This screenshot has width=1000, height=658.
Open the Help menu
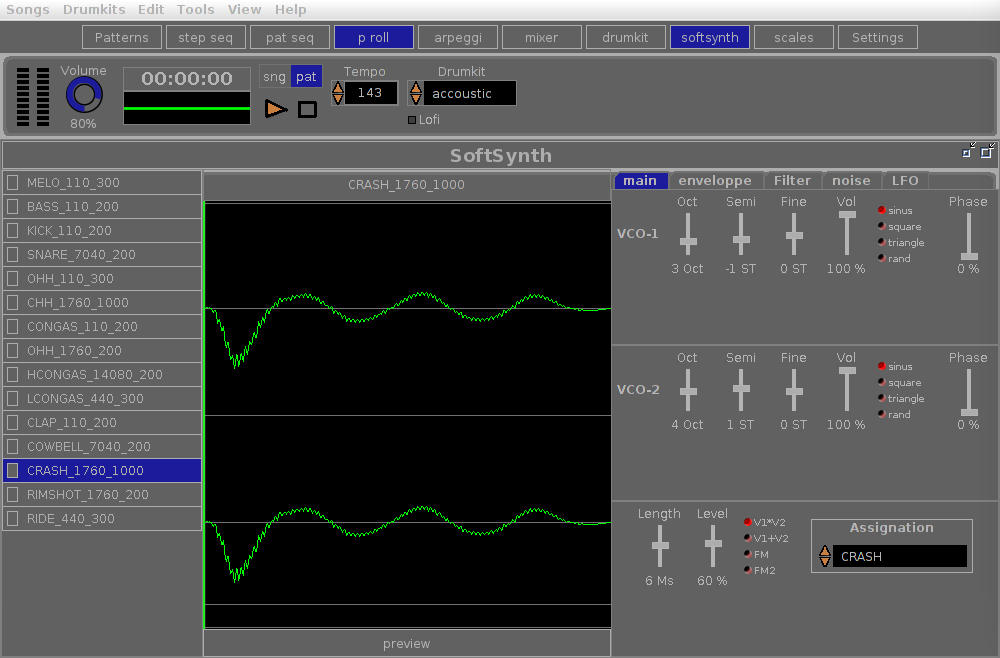pyautogui.click(x=290, y=10)
